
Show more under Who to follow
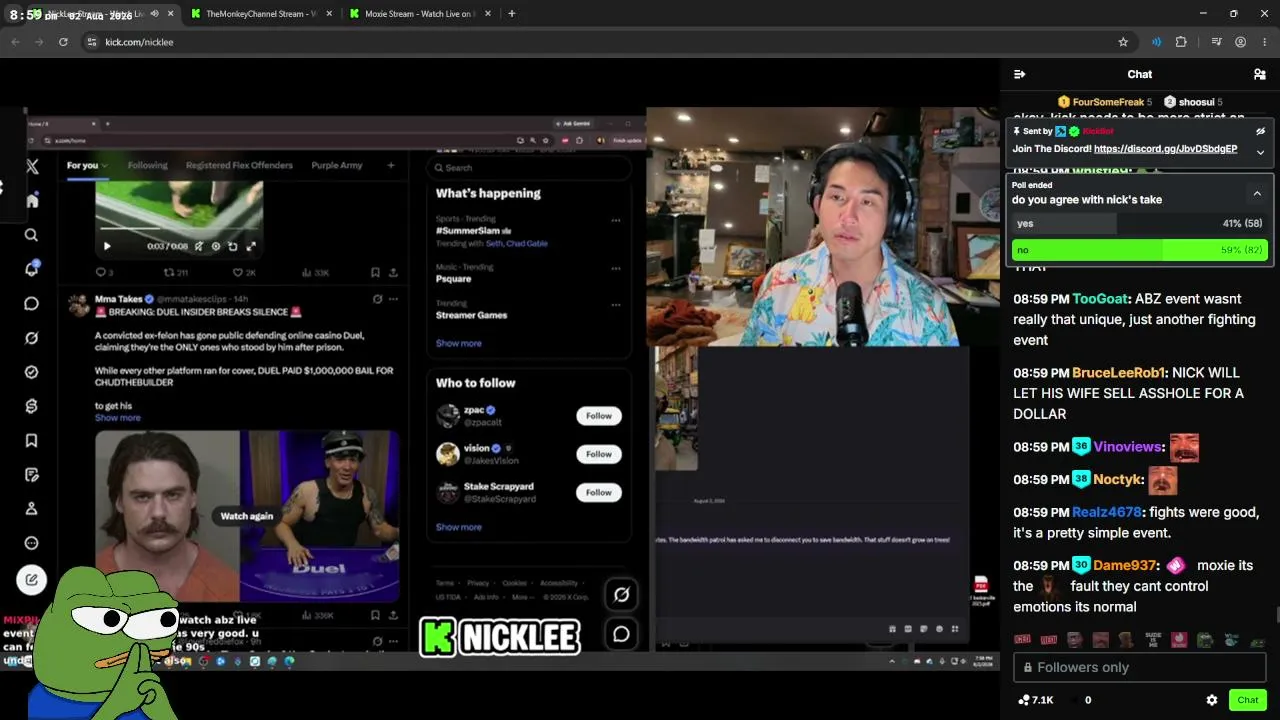[x=459, y=527]
